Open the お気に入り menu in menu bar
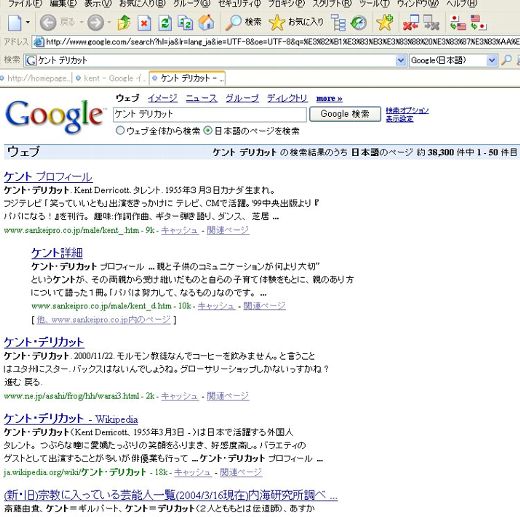Screen dimensions: 520x517 pyautogui.click(x=142, y=4)
